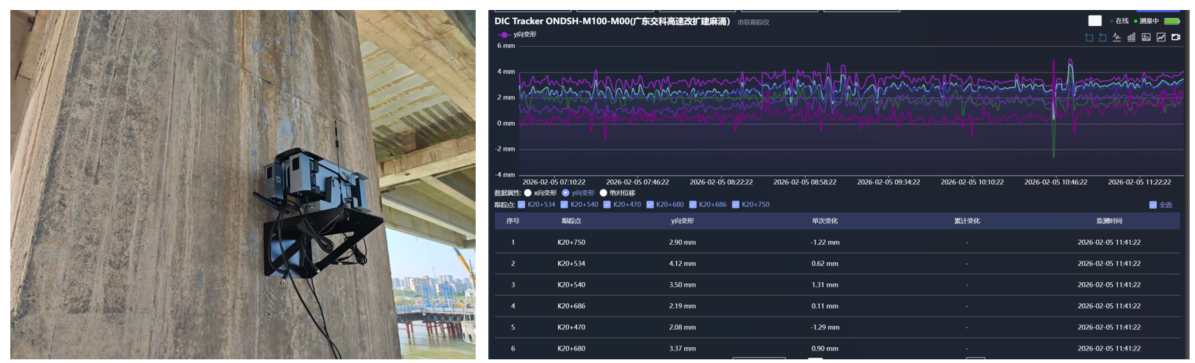Select the x向变形 radio button
Screen dimensions: 1195x363
click(528, 193)
